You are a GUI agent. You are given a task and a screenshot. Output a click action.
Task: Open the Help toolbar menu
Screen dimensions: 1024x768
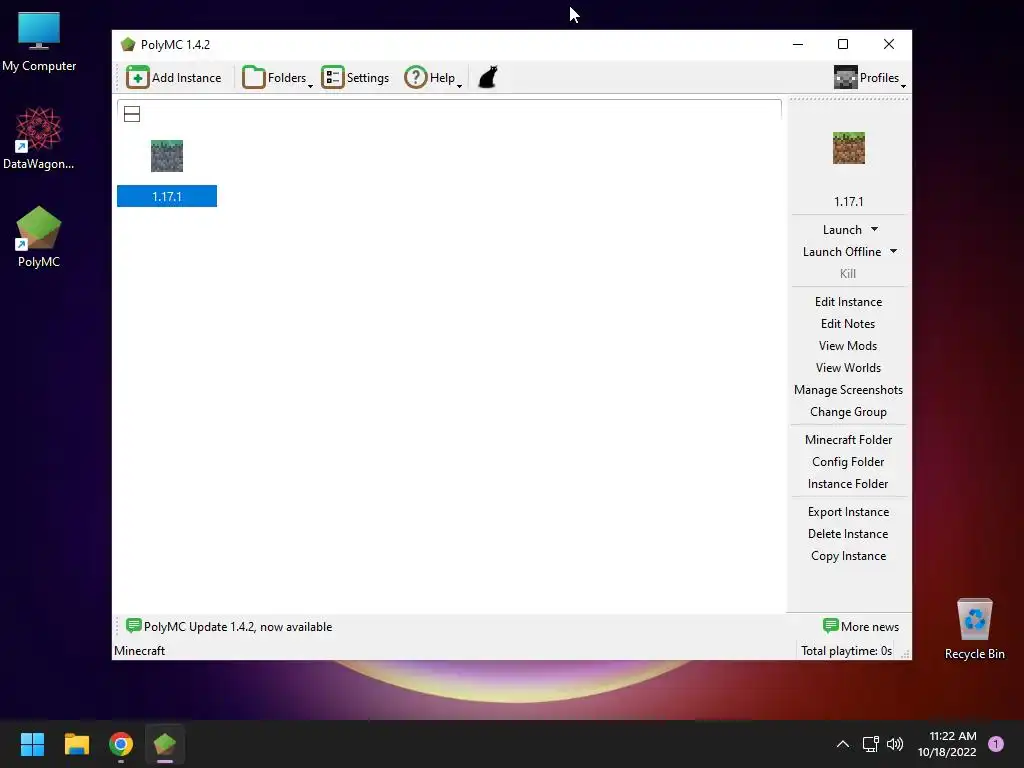433,78
